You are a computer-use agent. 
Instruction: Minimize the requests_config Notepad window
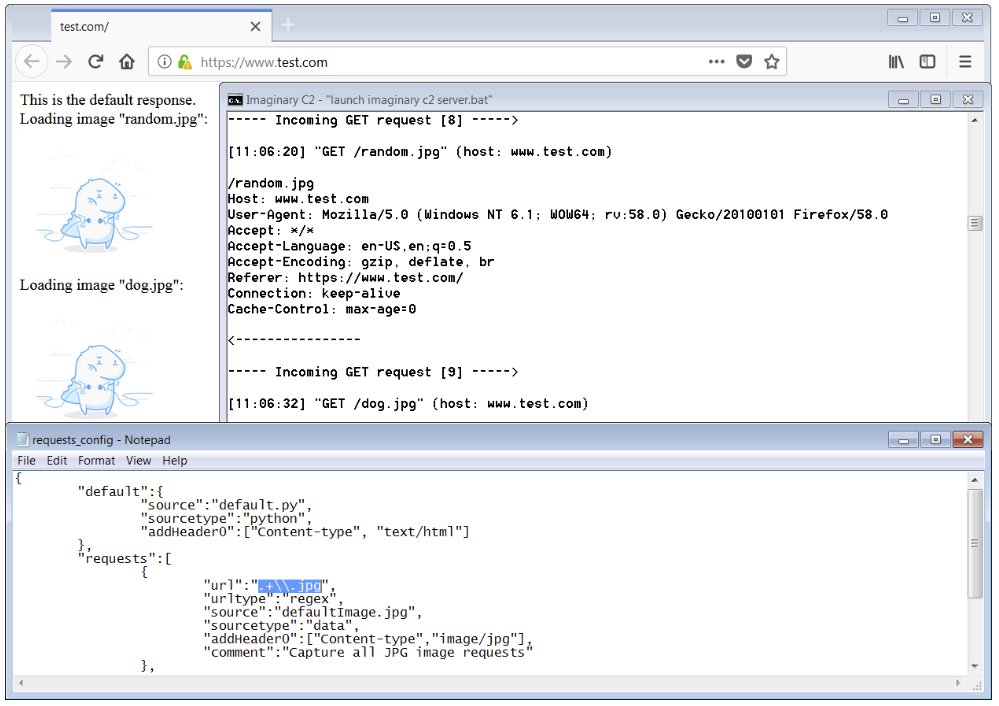pos(903,440)
